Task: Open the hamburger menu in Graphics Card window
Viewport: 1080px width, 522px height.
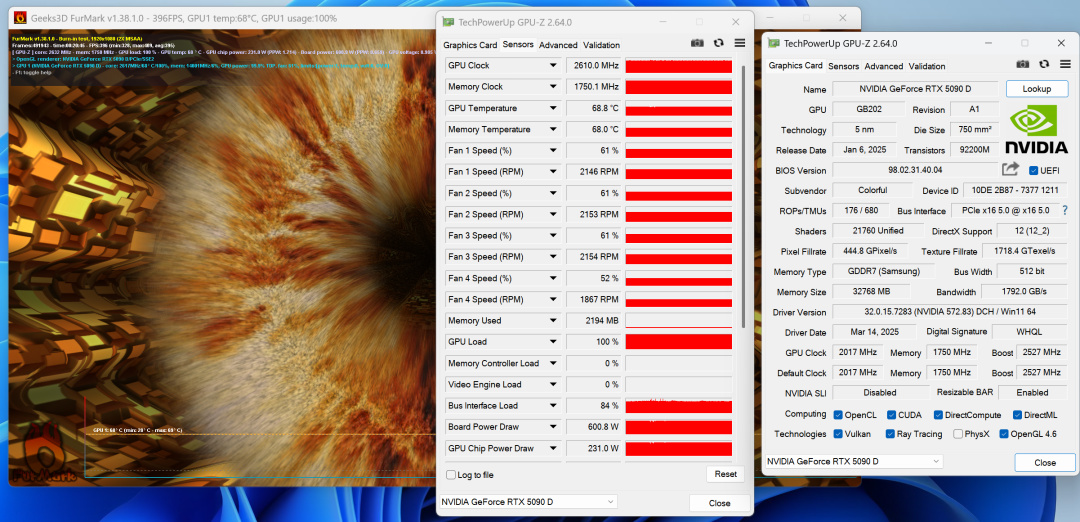Action: pyautogui.click(x=1065, y=64)
